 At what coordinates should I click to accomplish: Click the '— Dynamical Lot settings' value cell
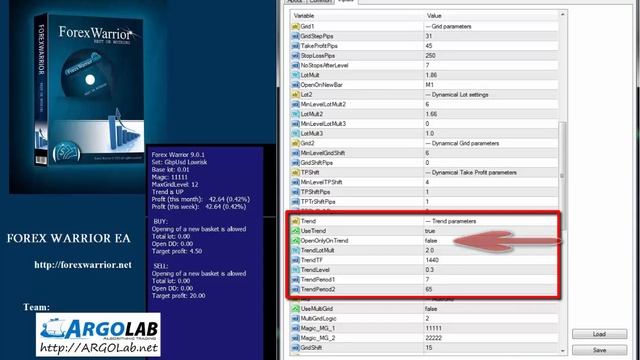[x=491, y=95]
